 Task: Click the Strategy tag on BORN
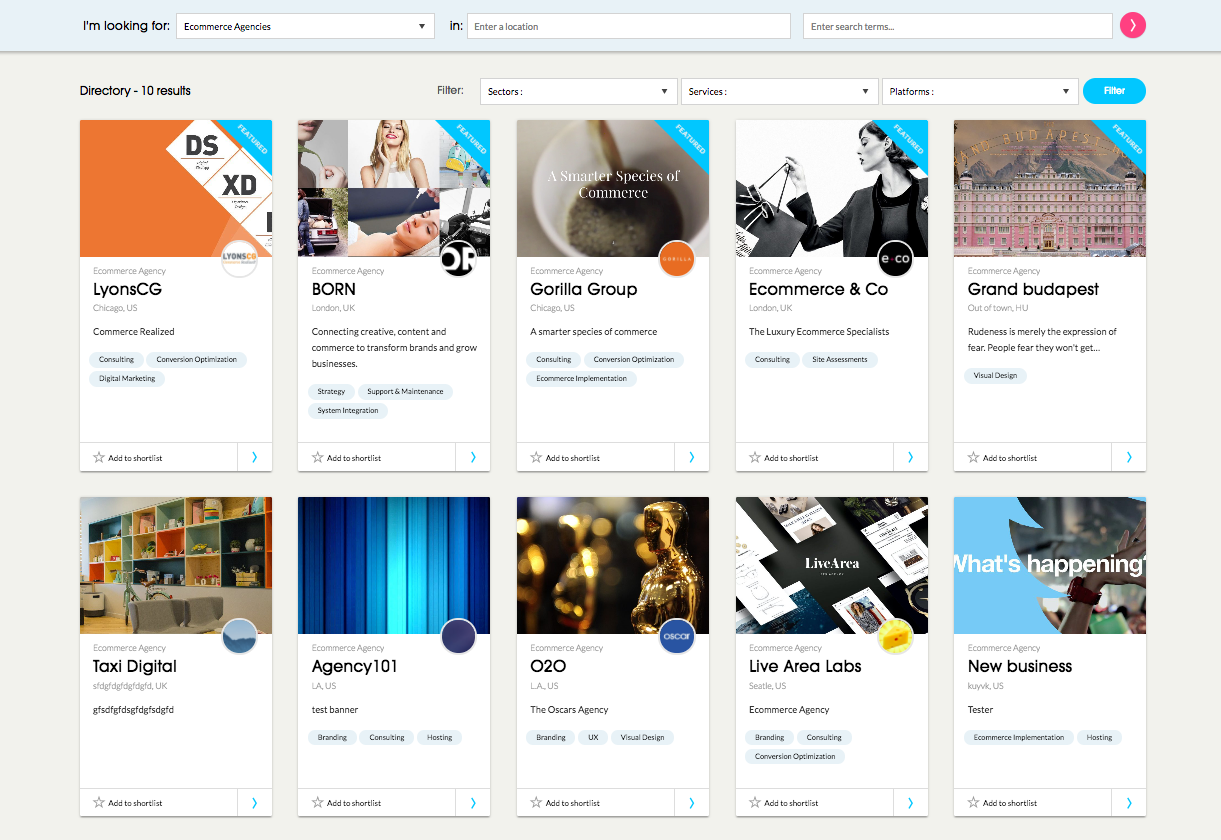(331, 391)
